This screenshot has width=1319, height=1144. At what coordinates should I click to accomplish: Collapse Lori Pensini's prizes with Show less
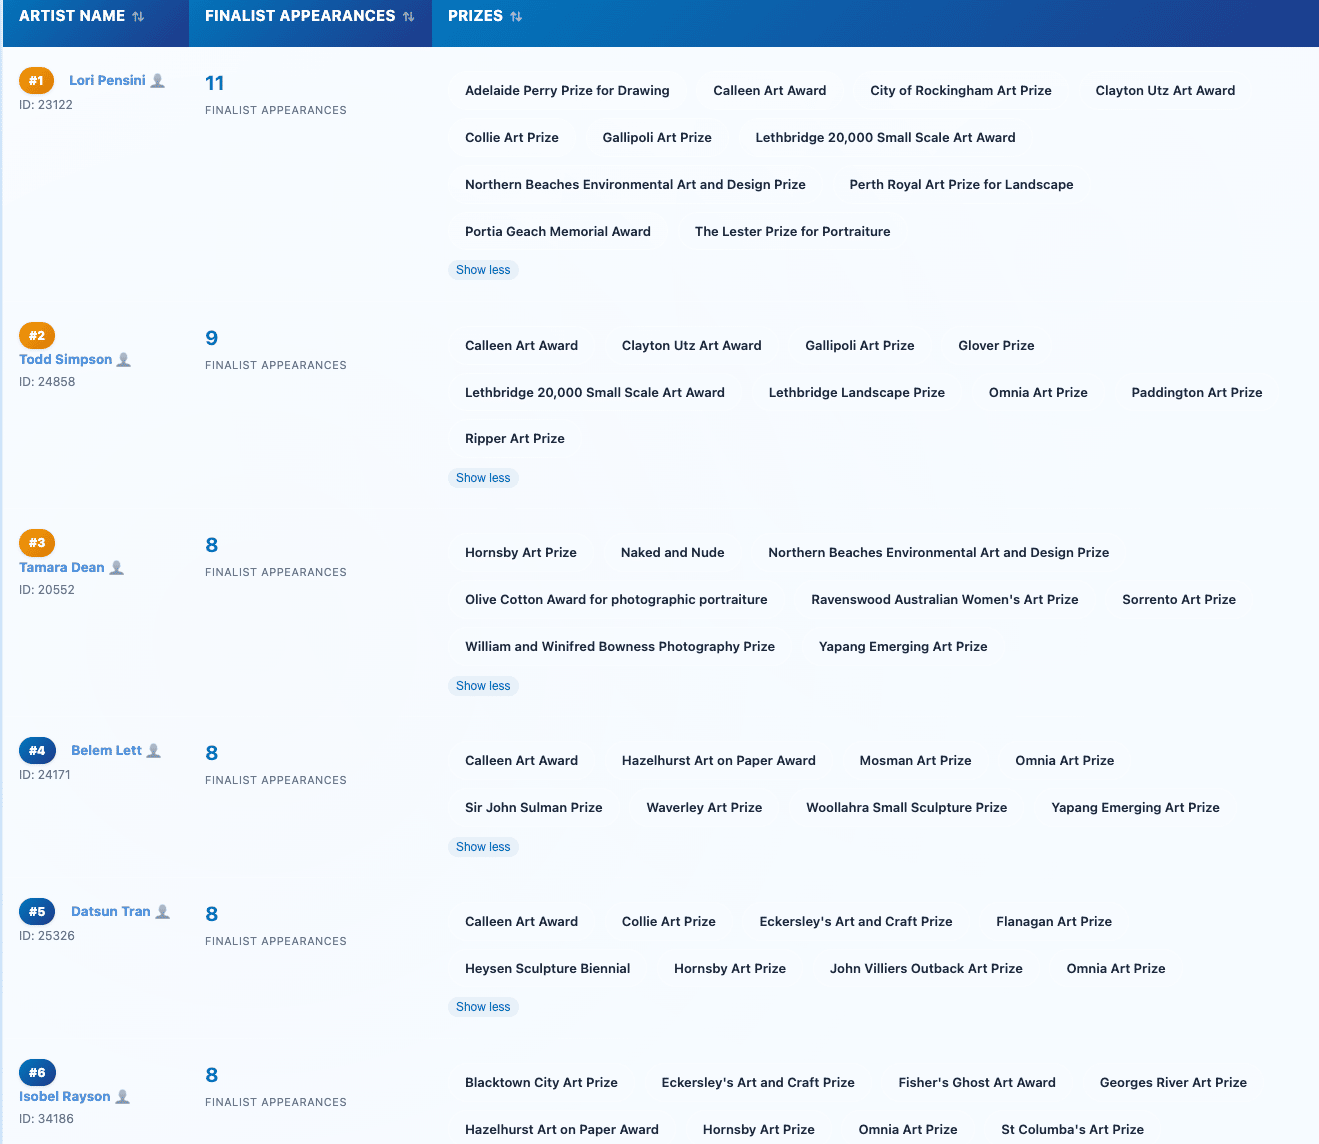pyautogui.click(x=483, y=270)
